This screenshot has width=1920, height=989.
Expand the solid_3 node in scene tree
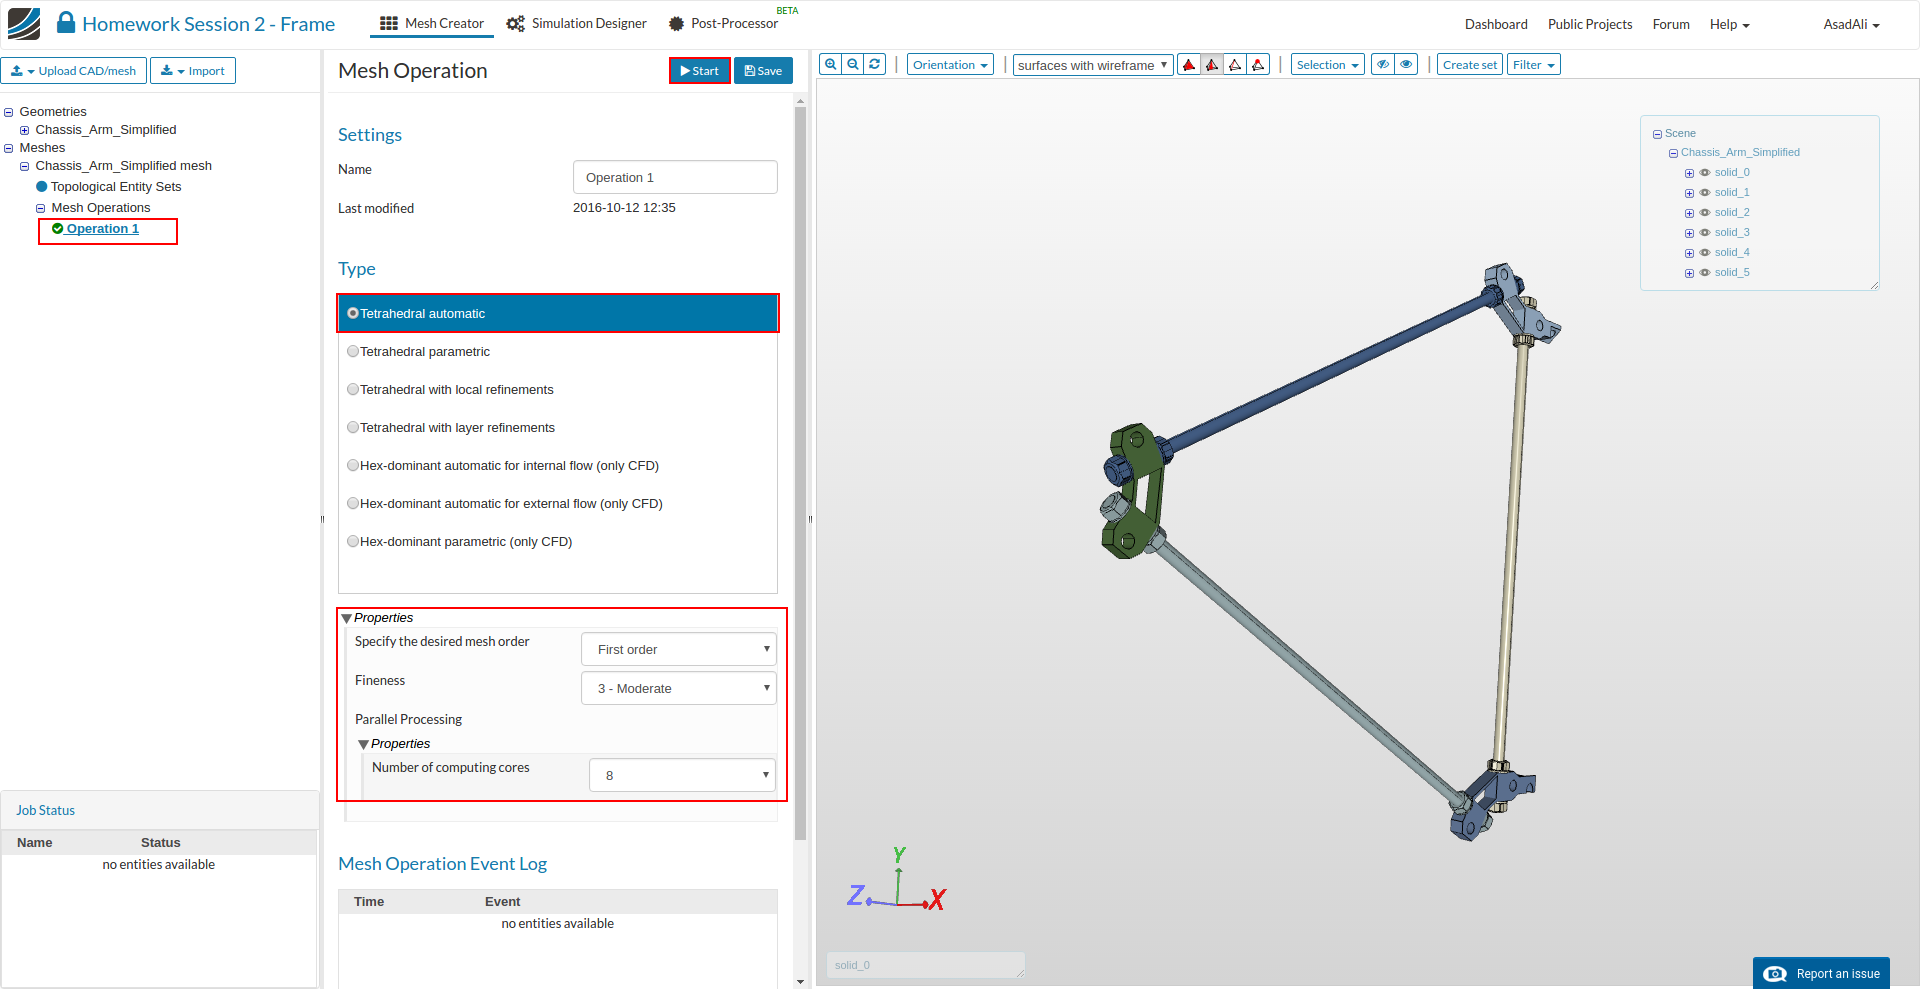[1689, 234]
